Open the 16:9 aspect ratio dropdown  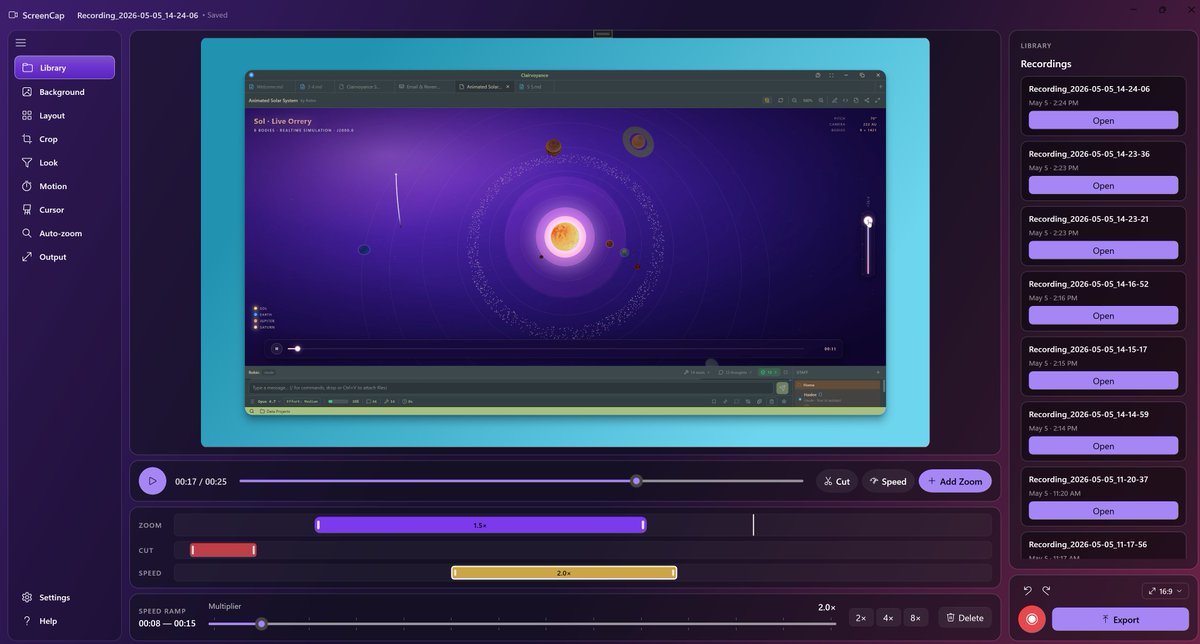pos(1165,591)
